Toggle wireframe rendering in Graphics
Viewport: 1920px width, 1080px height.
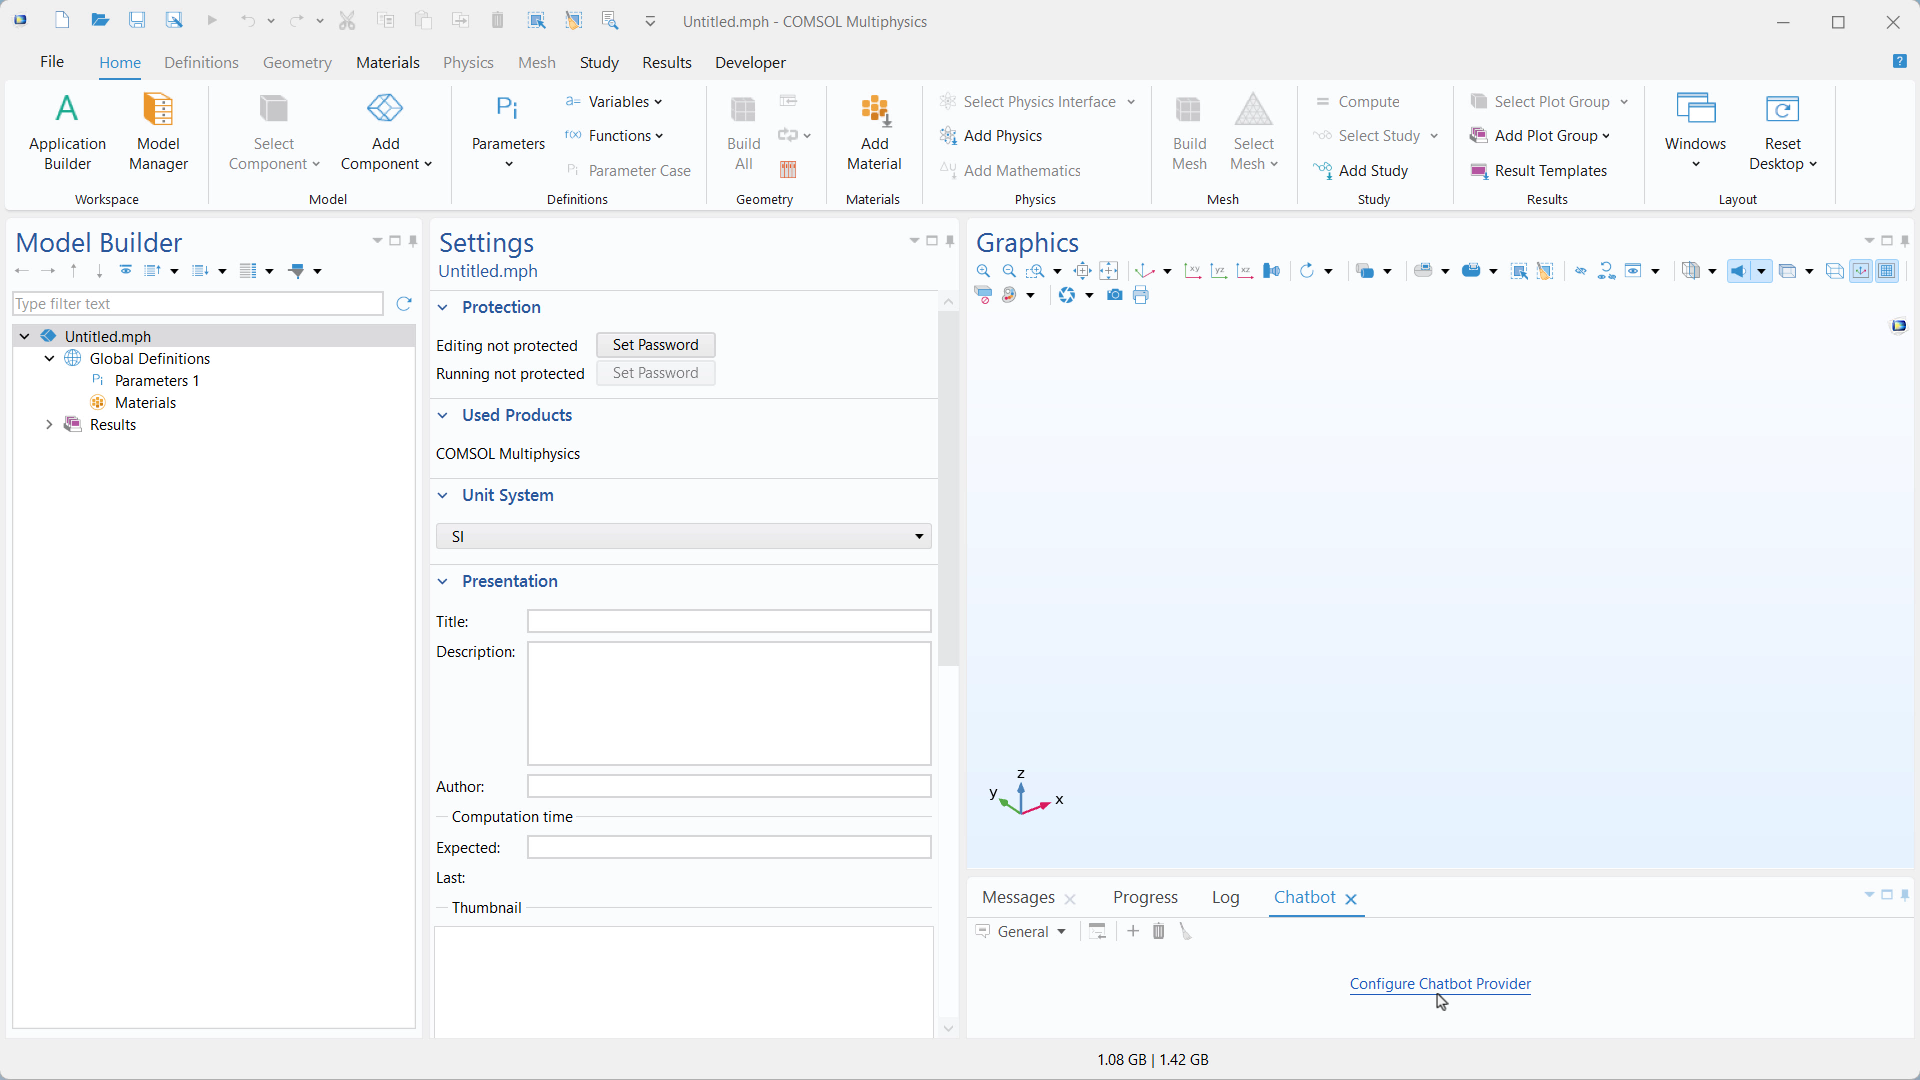1834,271
